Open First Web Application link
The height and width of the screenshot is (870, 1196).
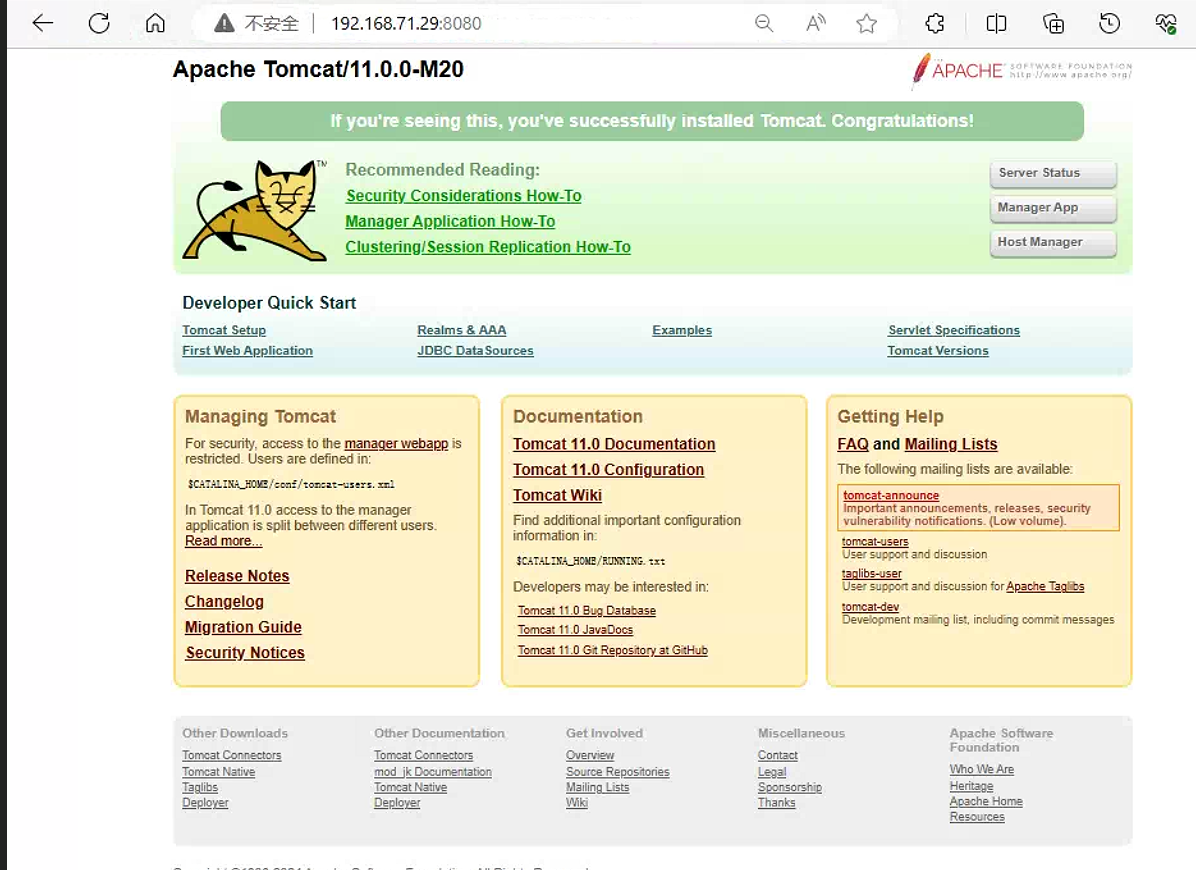(247, 351)
